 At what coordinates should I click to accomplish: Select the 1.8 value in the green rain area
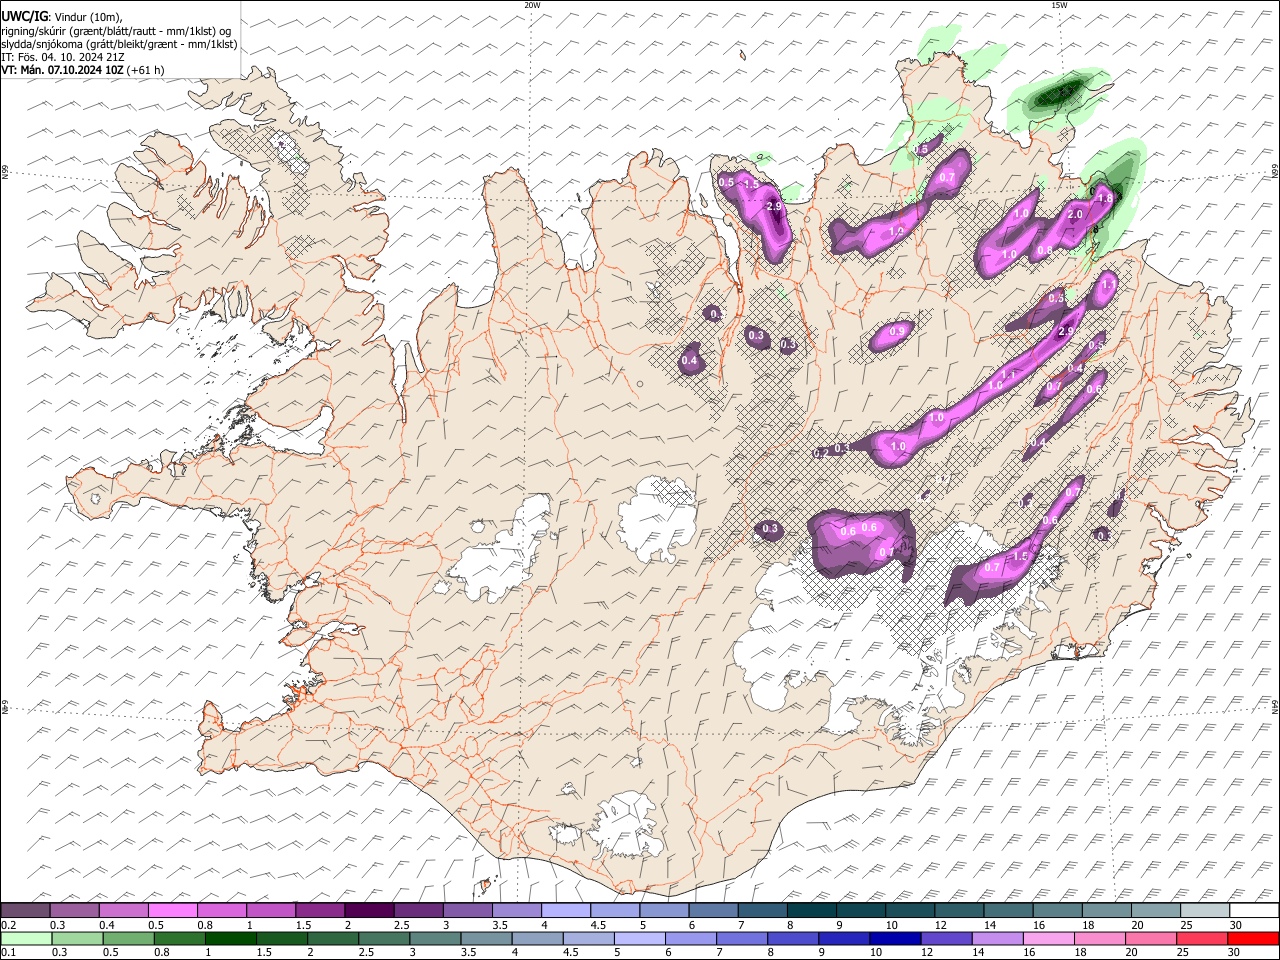tap(1105, 199)
